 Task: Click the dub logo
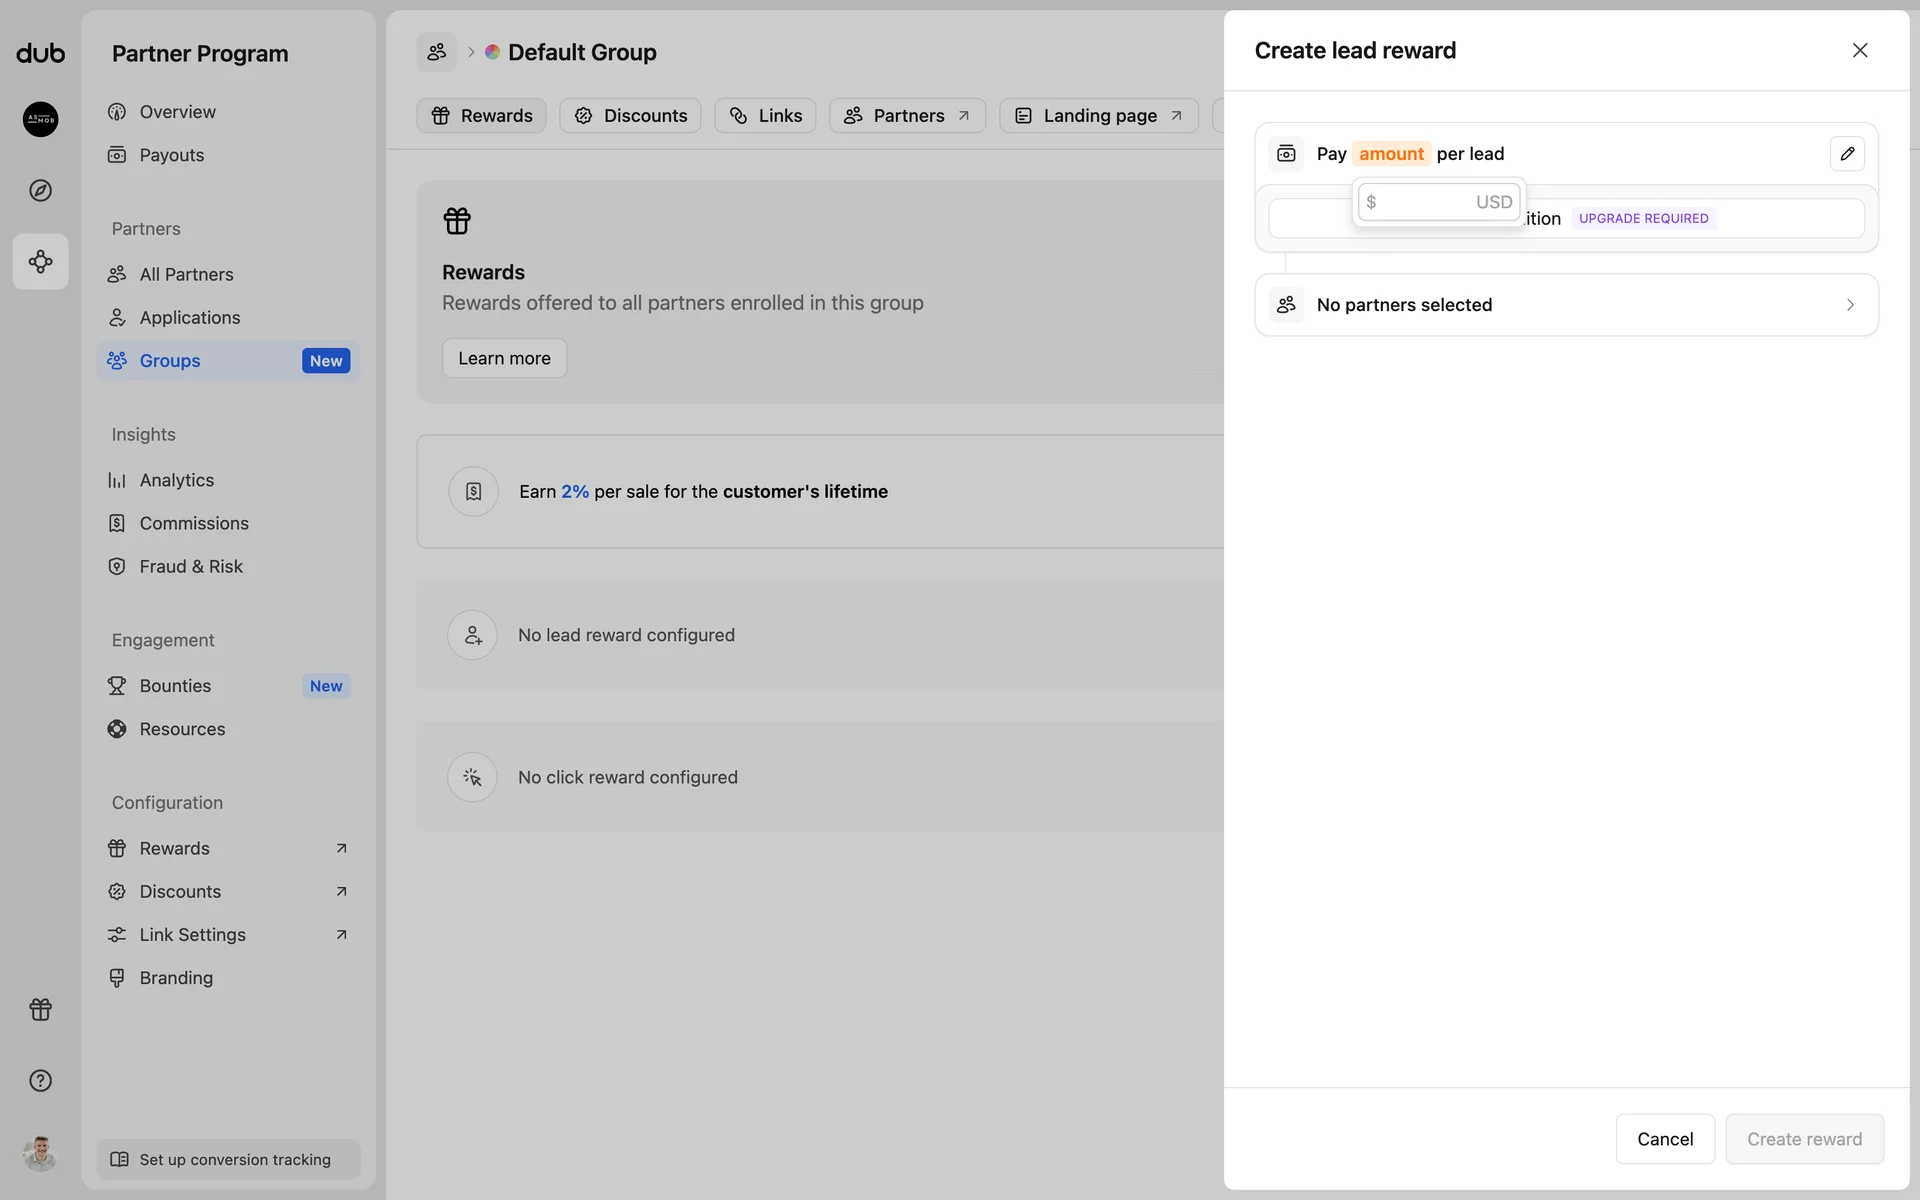(40, 53)
